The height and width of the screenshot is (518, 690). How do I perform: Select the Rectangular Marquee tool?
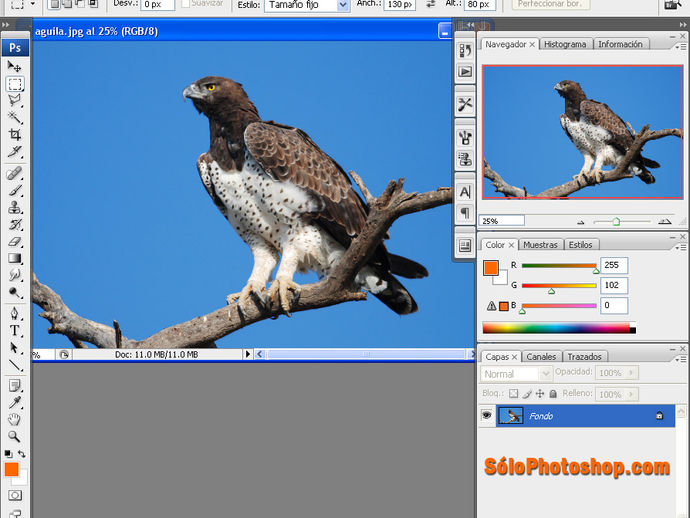pos(15,84)
